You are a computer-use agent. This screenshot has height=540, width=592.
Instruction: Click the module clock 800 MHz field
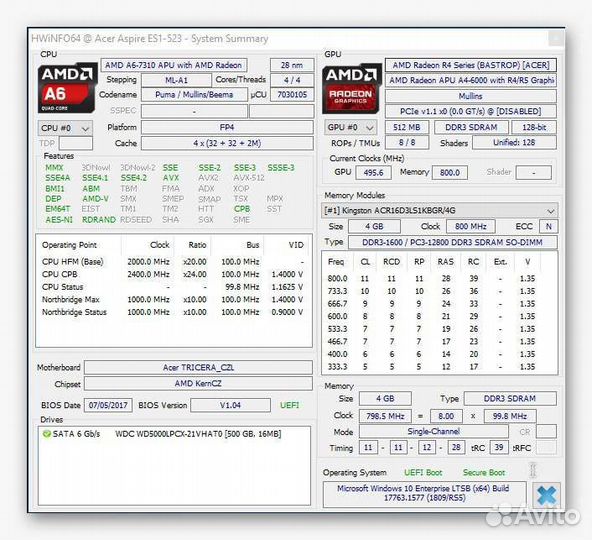coord(470,226)
